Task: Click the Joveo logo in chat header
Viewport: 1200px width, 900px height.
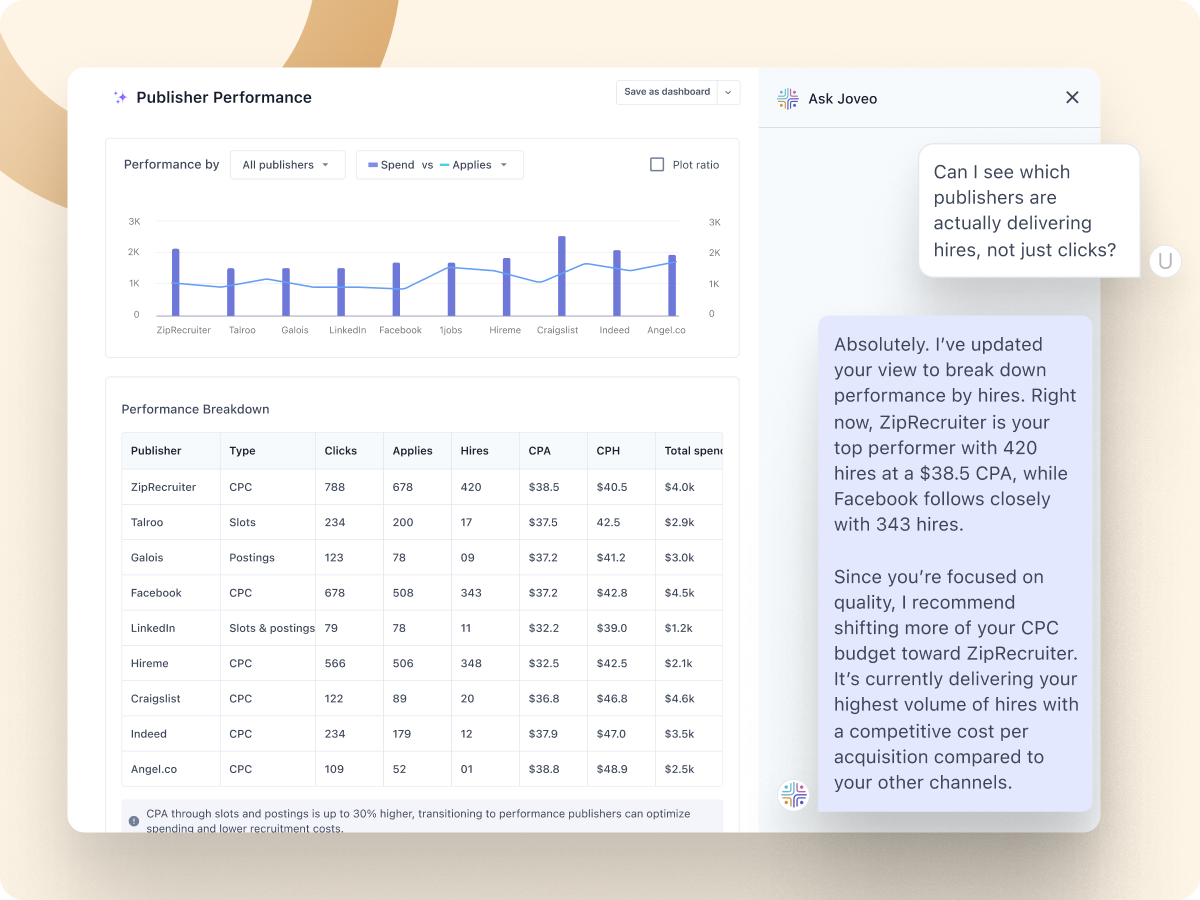Action: click(x=788, y=98)
